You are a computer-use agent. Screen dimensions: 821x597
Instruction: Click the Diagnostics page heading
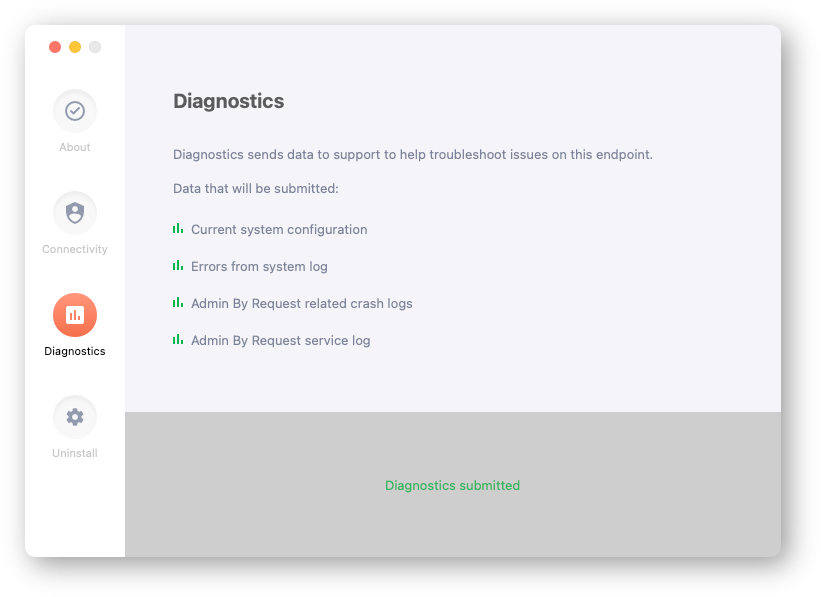pos(229,101)
